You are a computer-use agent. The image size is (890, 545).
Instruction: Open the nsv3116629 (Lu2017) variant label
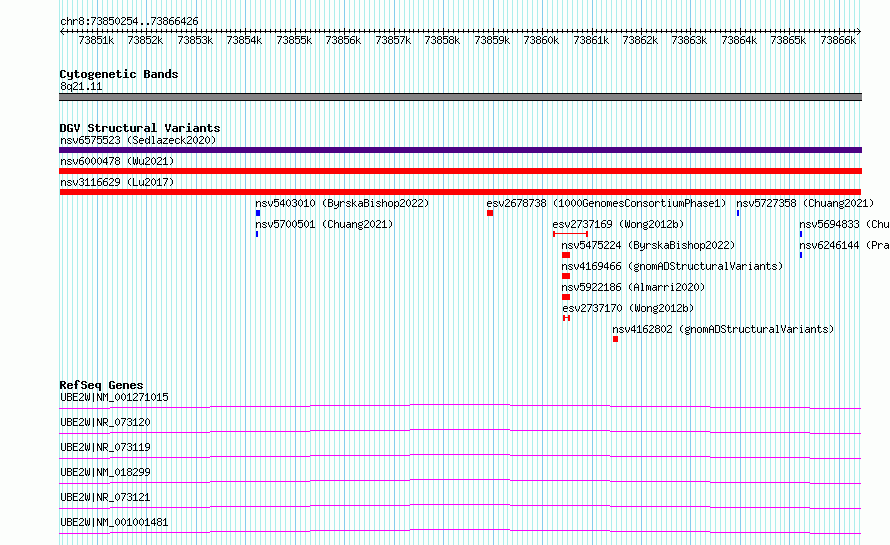(x=117, y=182)
